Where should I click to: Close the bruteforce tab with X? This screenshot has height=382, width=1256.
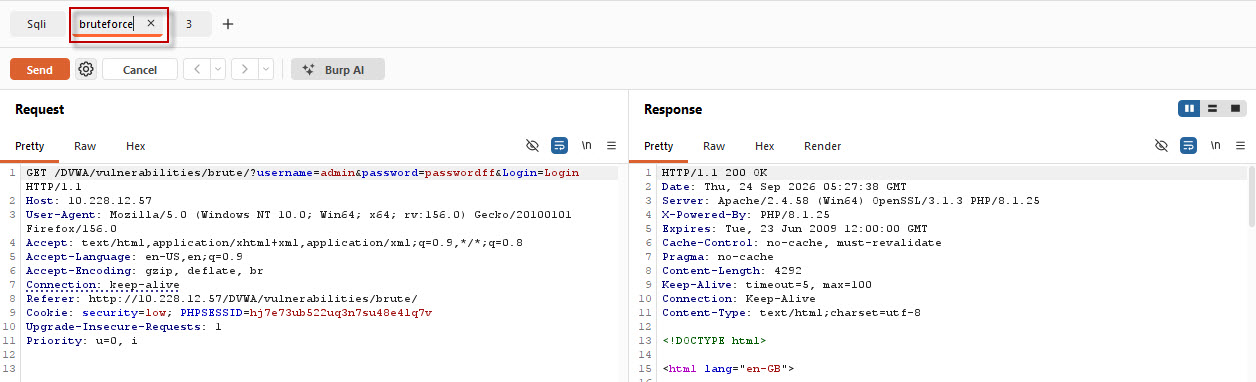coord(151,23)
